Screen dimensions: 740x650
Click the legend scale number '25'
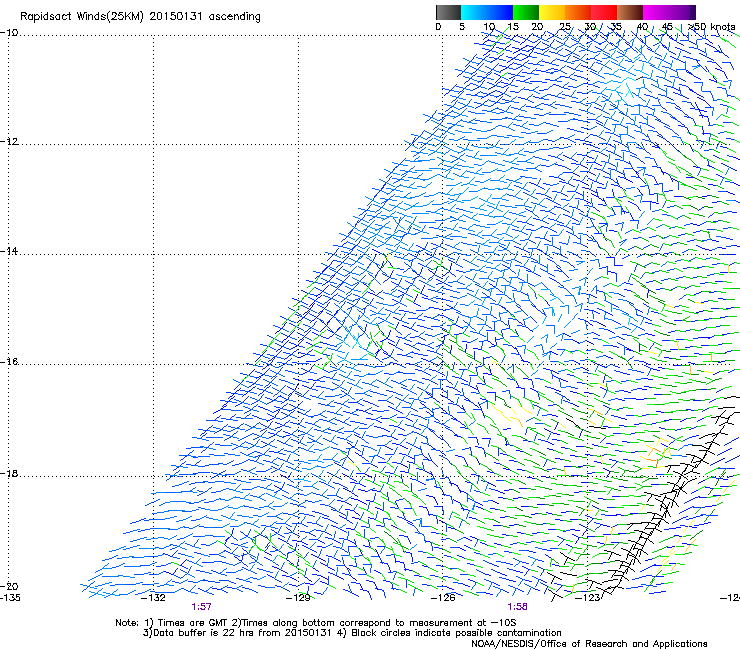(x=564, y=27)
